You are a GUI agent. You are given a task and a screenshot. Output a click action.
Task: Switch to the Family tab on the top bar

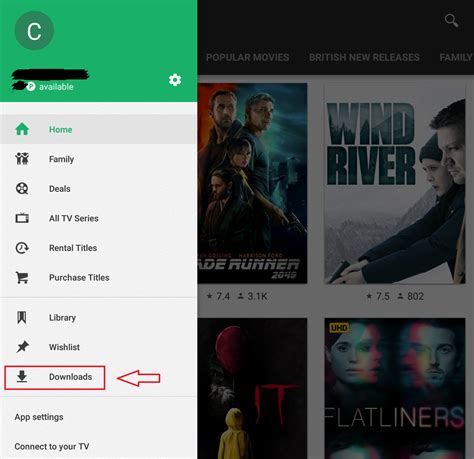456,57
